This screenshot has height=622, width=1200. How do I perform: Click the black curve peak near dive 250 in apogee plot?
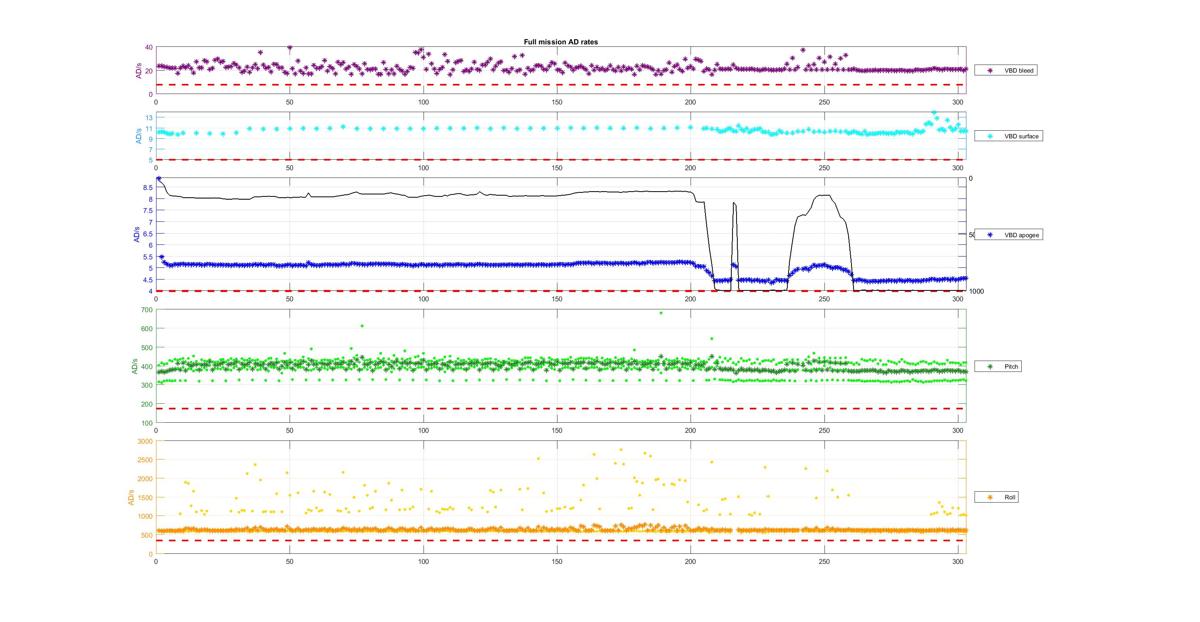coord(824,195)
